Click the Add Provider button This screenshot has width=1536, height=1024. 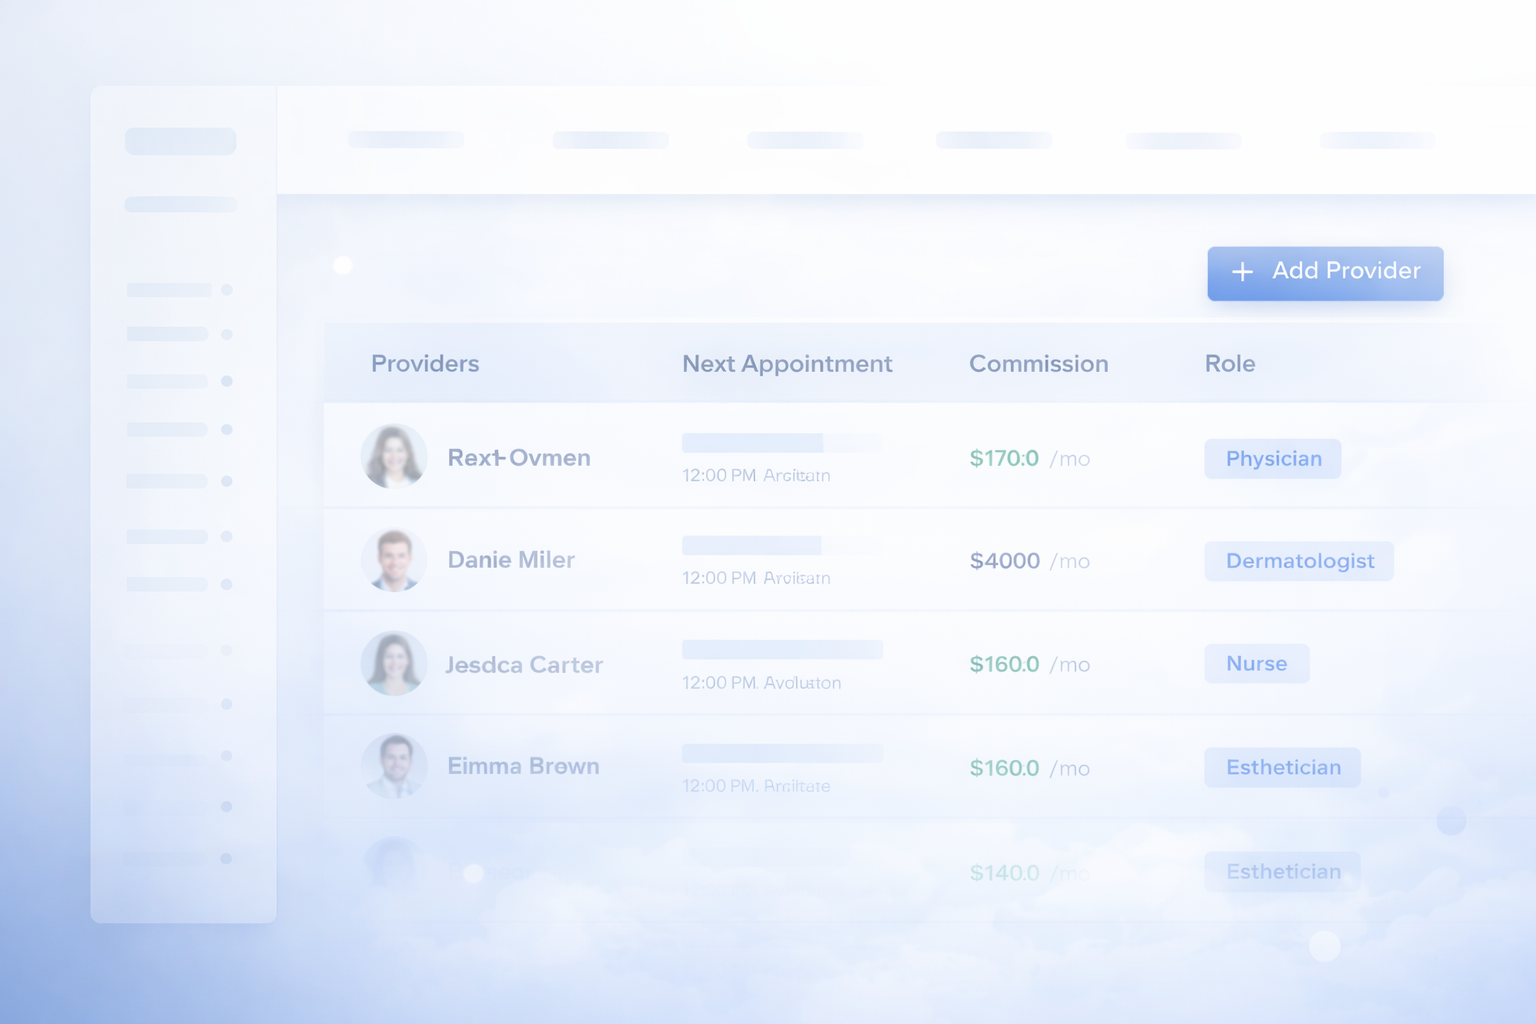click(x=1325, y=273)
